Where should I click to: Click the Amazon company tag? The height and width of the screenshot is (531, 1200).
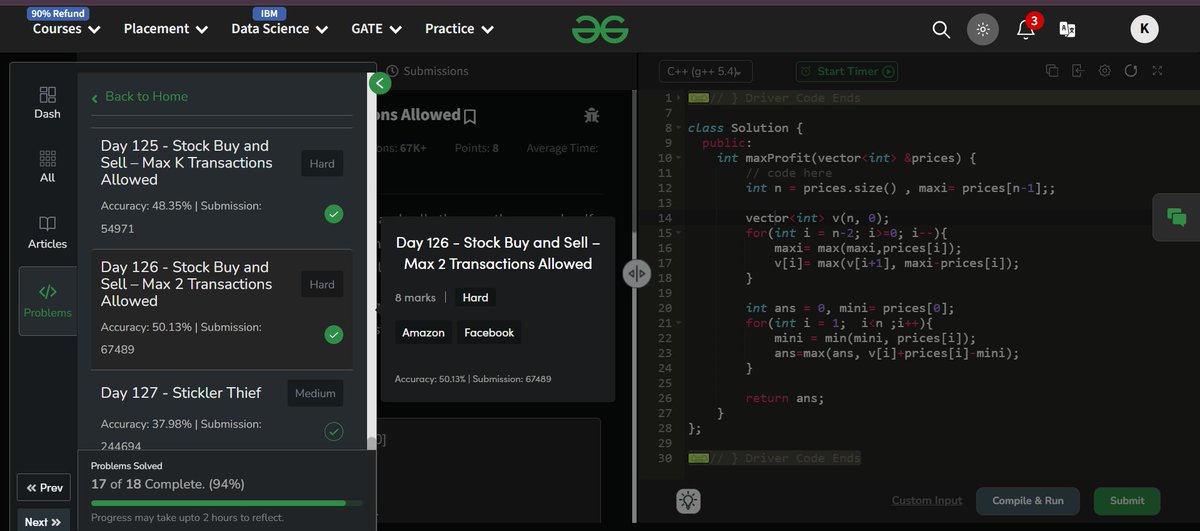[423, 333]
